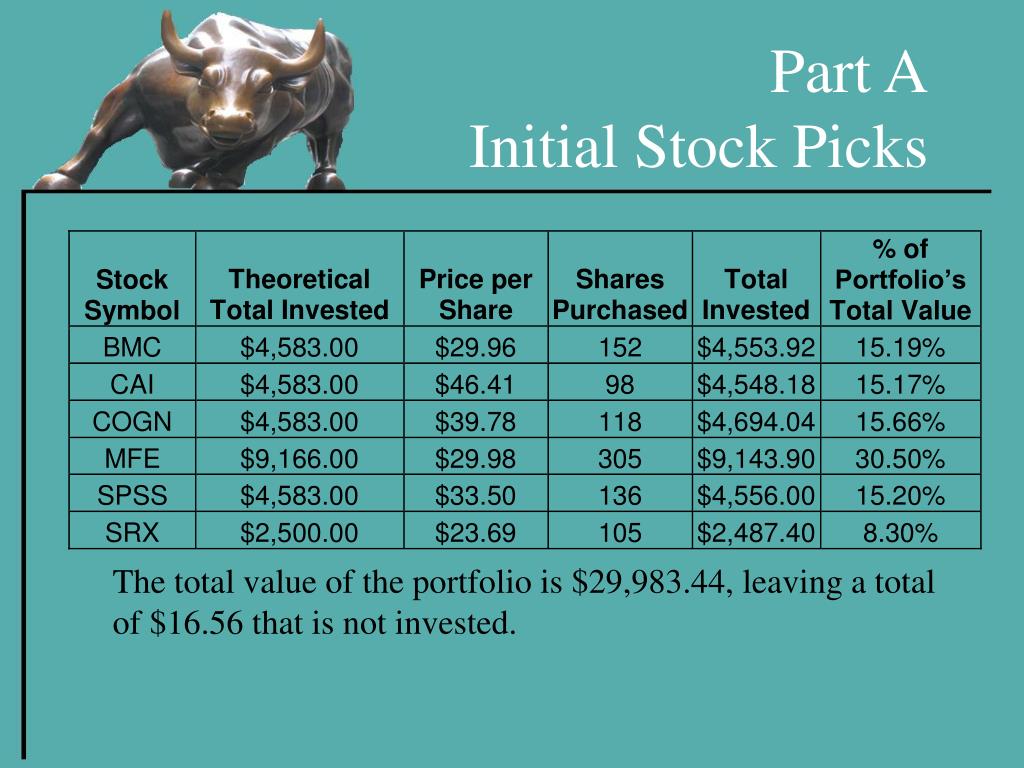Click the % of Portfolio's Total Value header
The height and width of the screenshot is (768, 1024).
click(901, 279)
